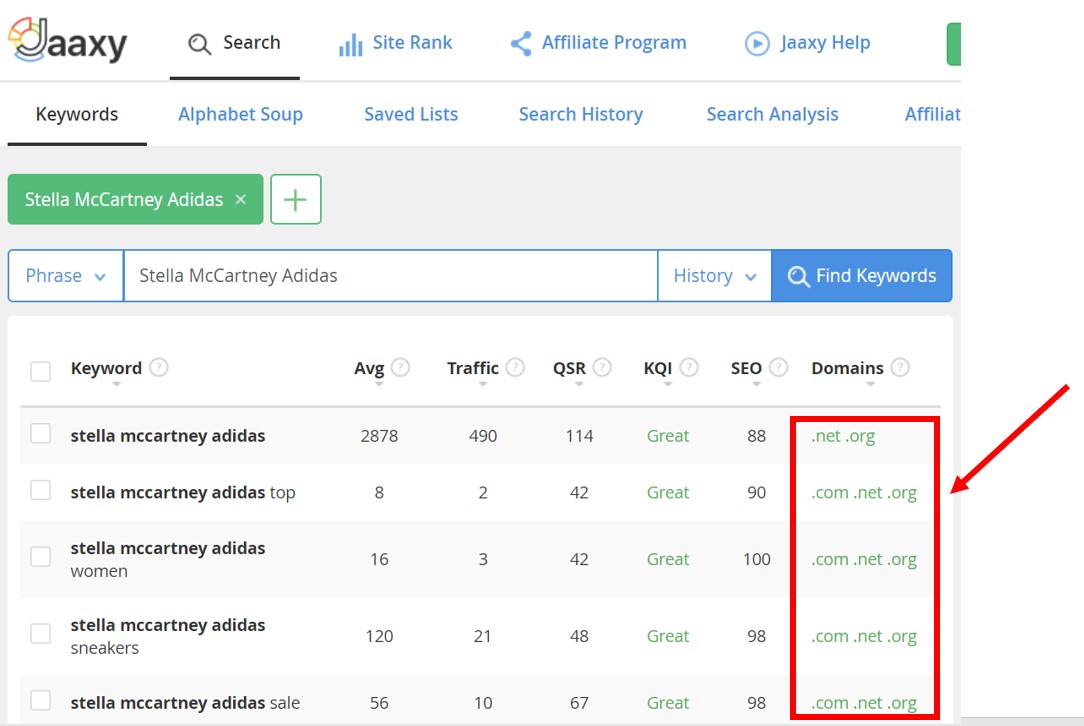Click QSR value '114'

click(579, 436)
